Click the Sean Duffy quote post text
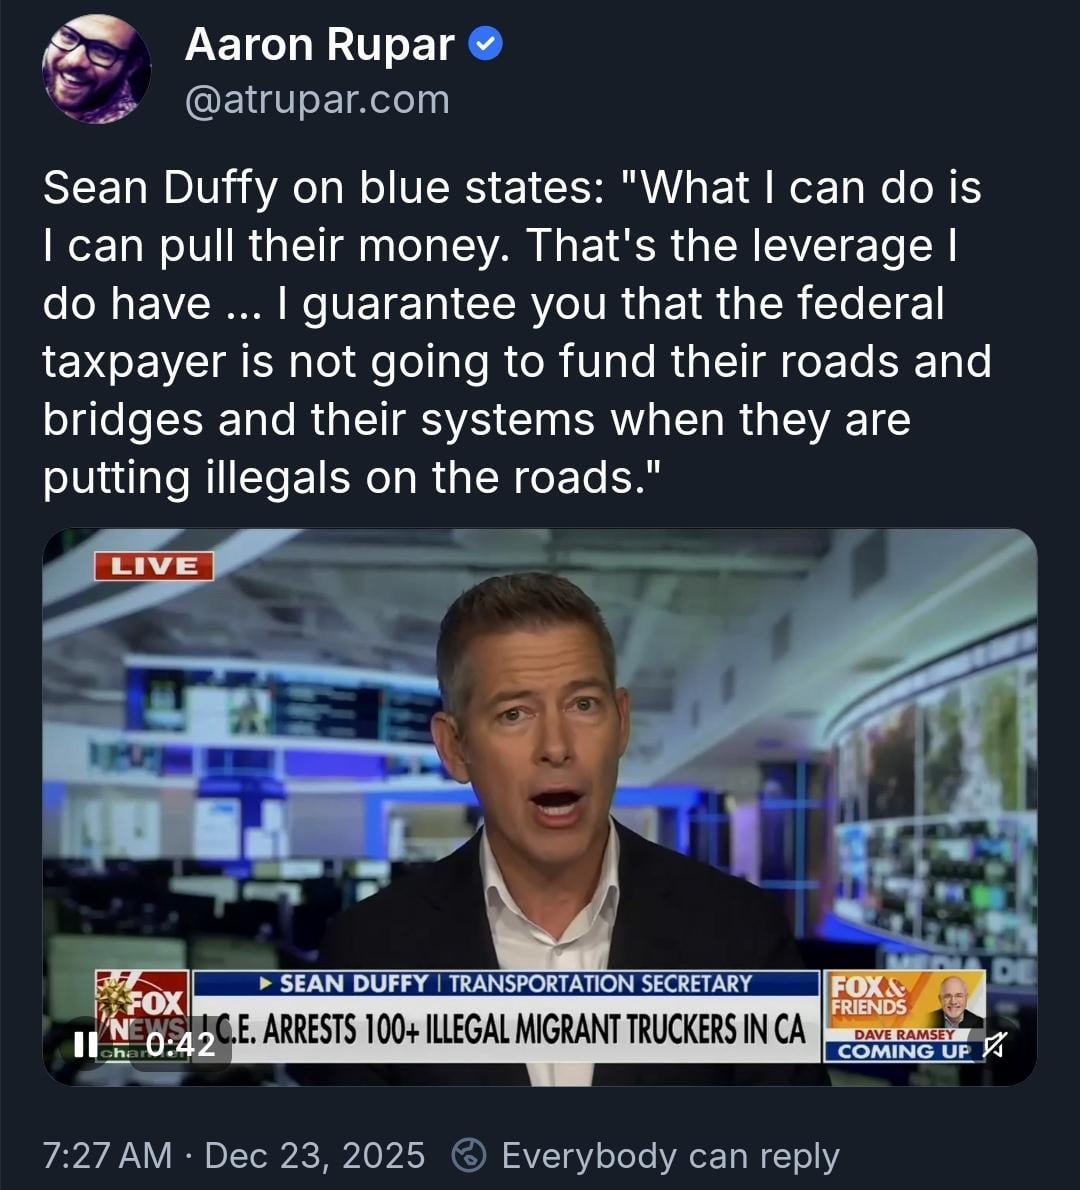The width and height of the screenshot is (1080, 1190). click(517, 332)
